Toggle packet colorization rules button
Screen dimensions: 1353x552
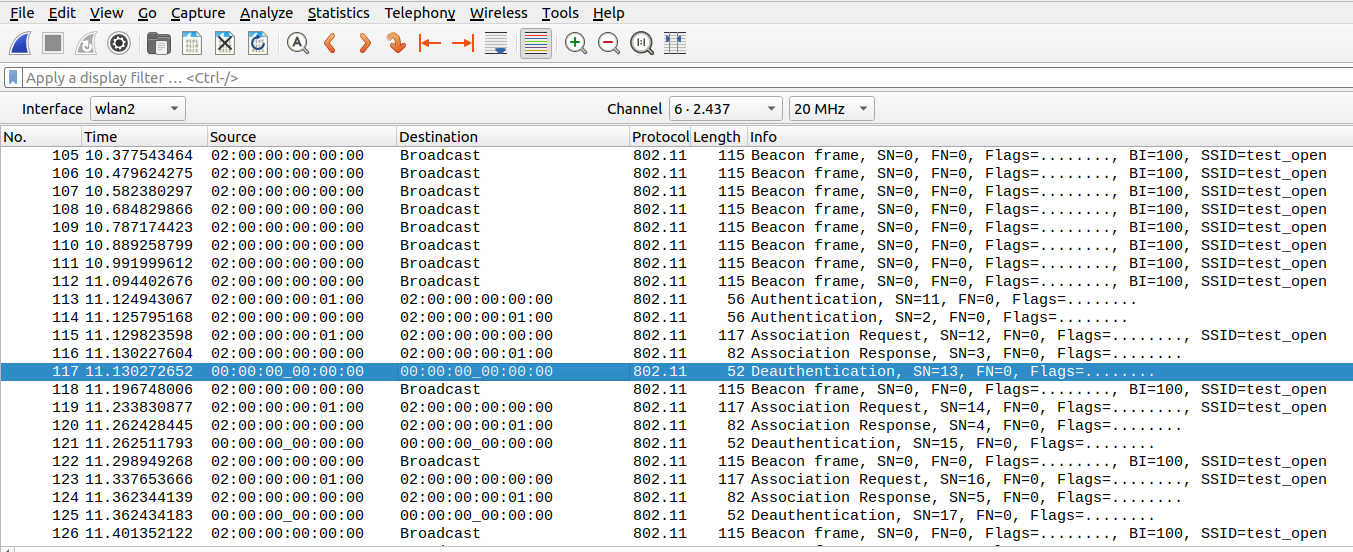536,43
